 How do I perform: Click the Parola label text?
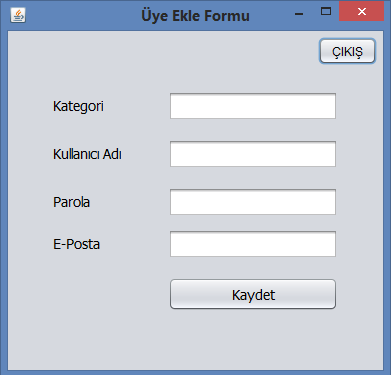(71, 202)
